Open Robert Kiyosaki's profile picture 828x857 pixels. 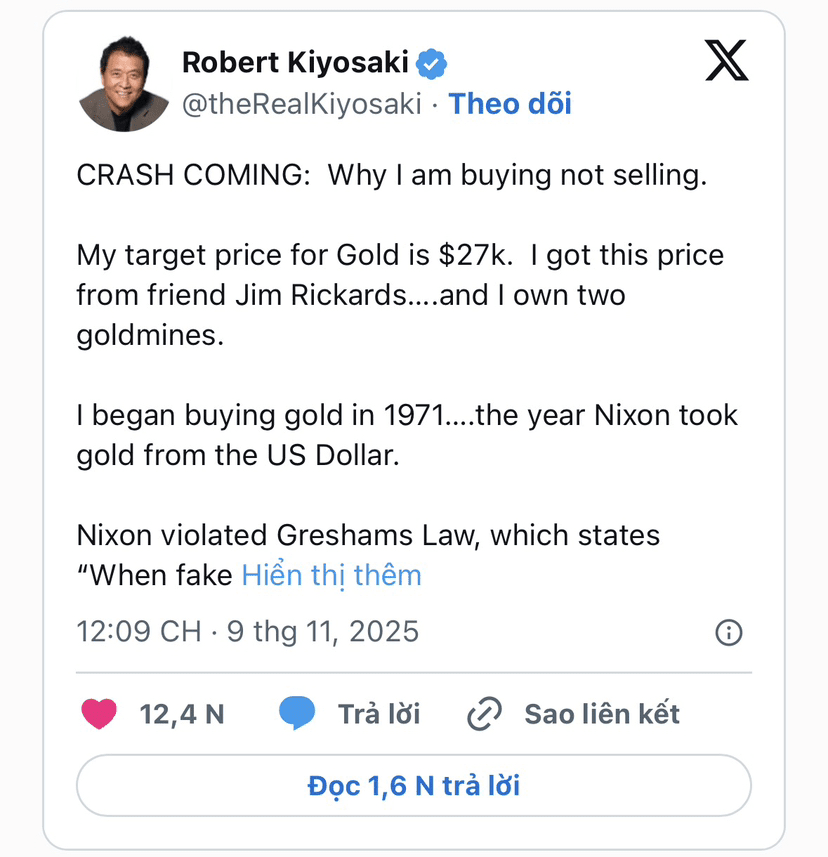pos(124,84)
